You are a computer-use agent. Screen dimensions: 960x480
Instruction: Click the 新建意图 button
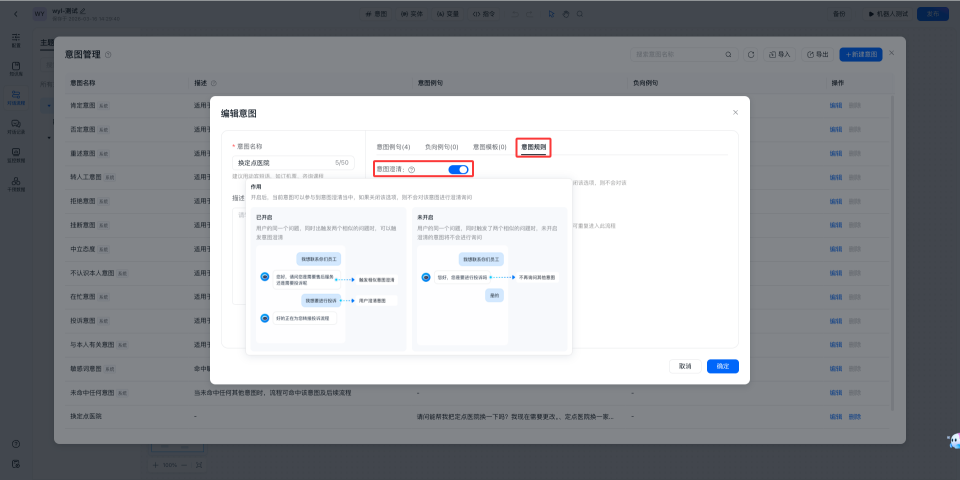tap(860, 54)
